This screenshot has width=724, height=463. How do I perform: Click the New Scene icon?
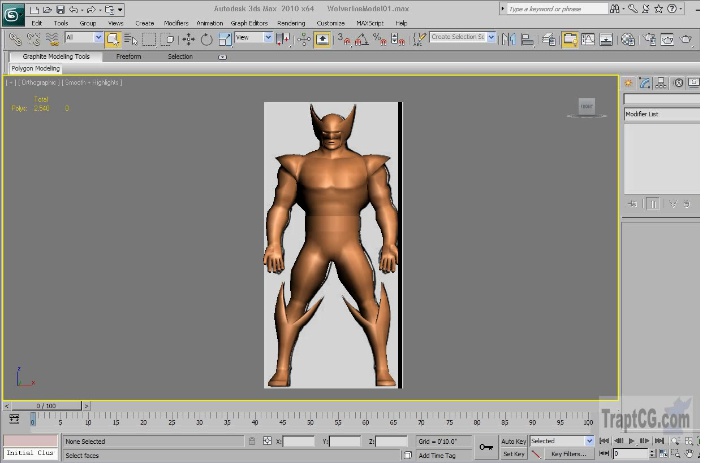point(34,9)
